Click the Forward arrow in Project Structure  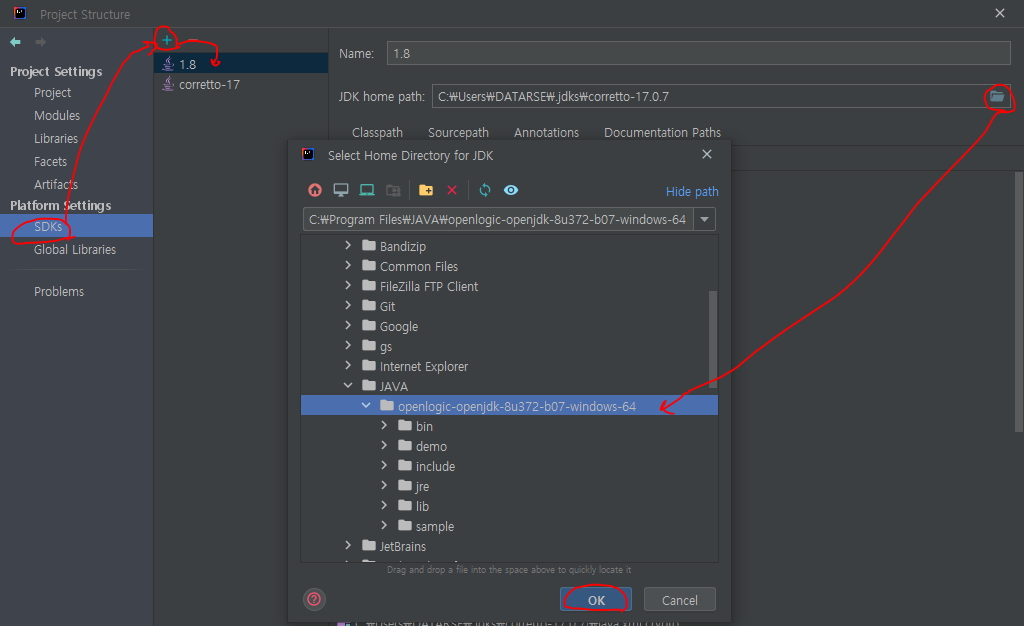pyautogui.click(x=40, y=42)
